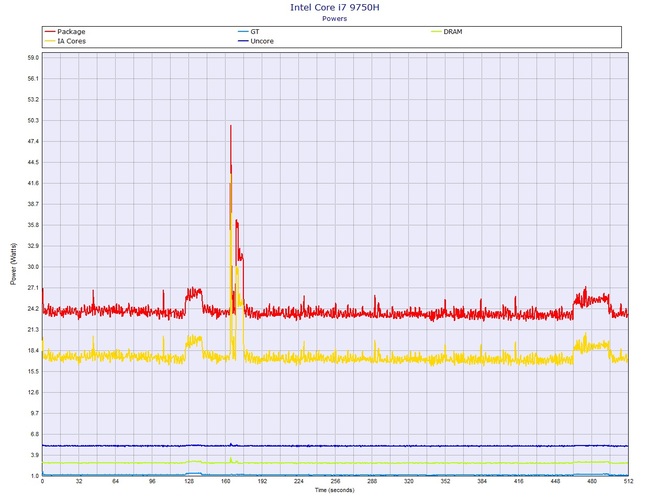Click the Time (seconds) axis label
Viewport: 670px width, 502px height.
(335, 490)
